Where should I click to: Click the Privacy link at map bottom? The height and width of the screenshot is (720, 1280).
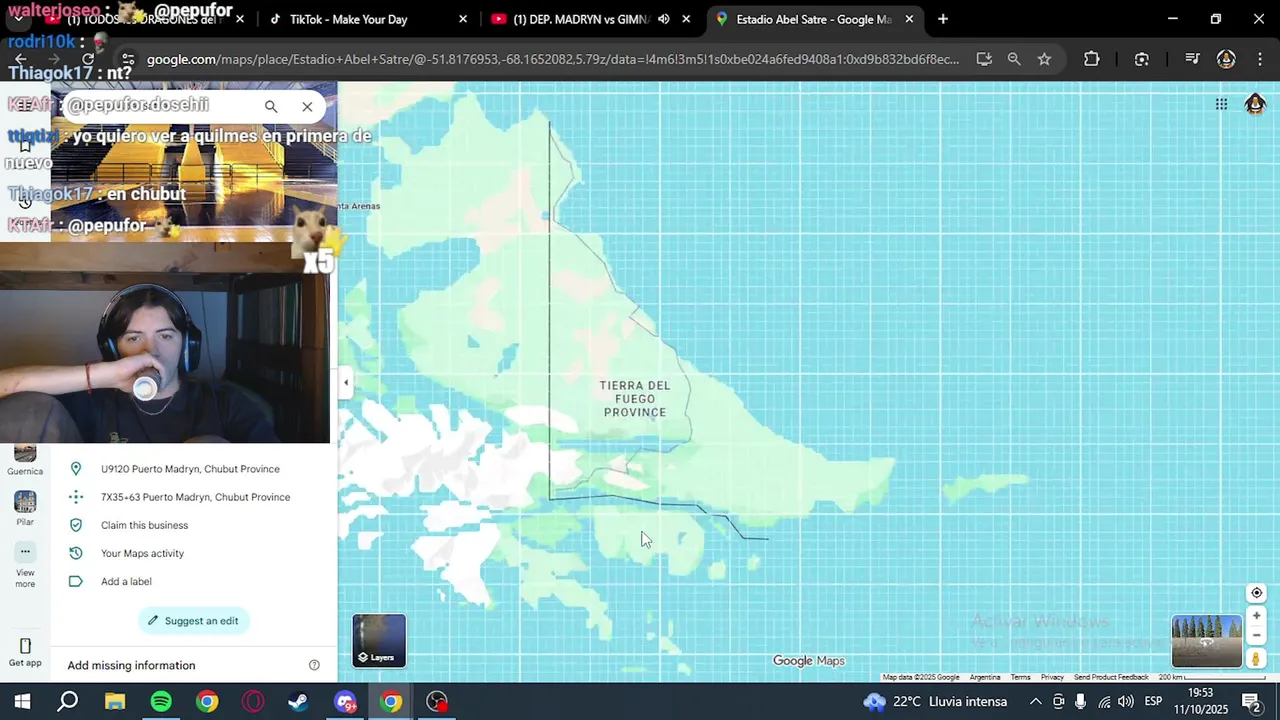click(x=1052, y=677)
